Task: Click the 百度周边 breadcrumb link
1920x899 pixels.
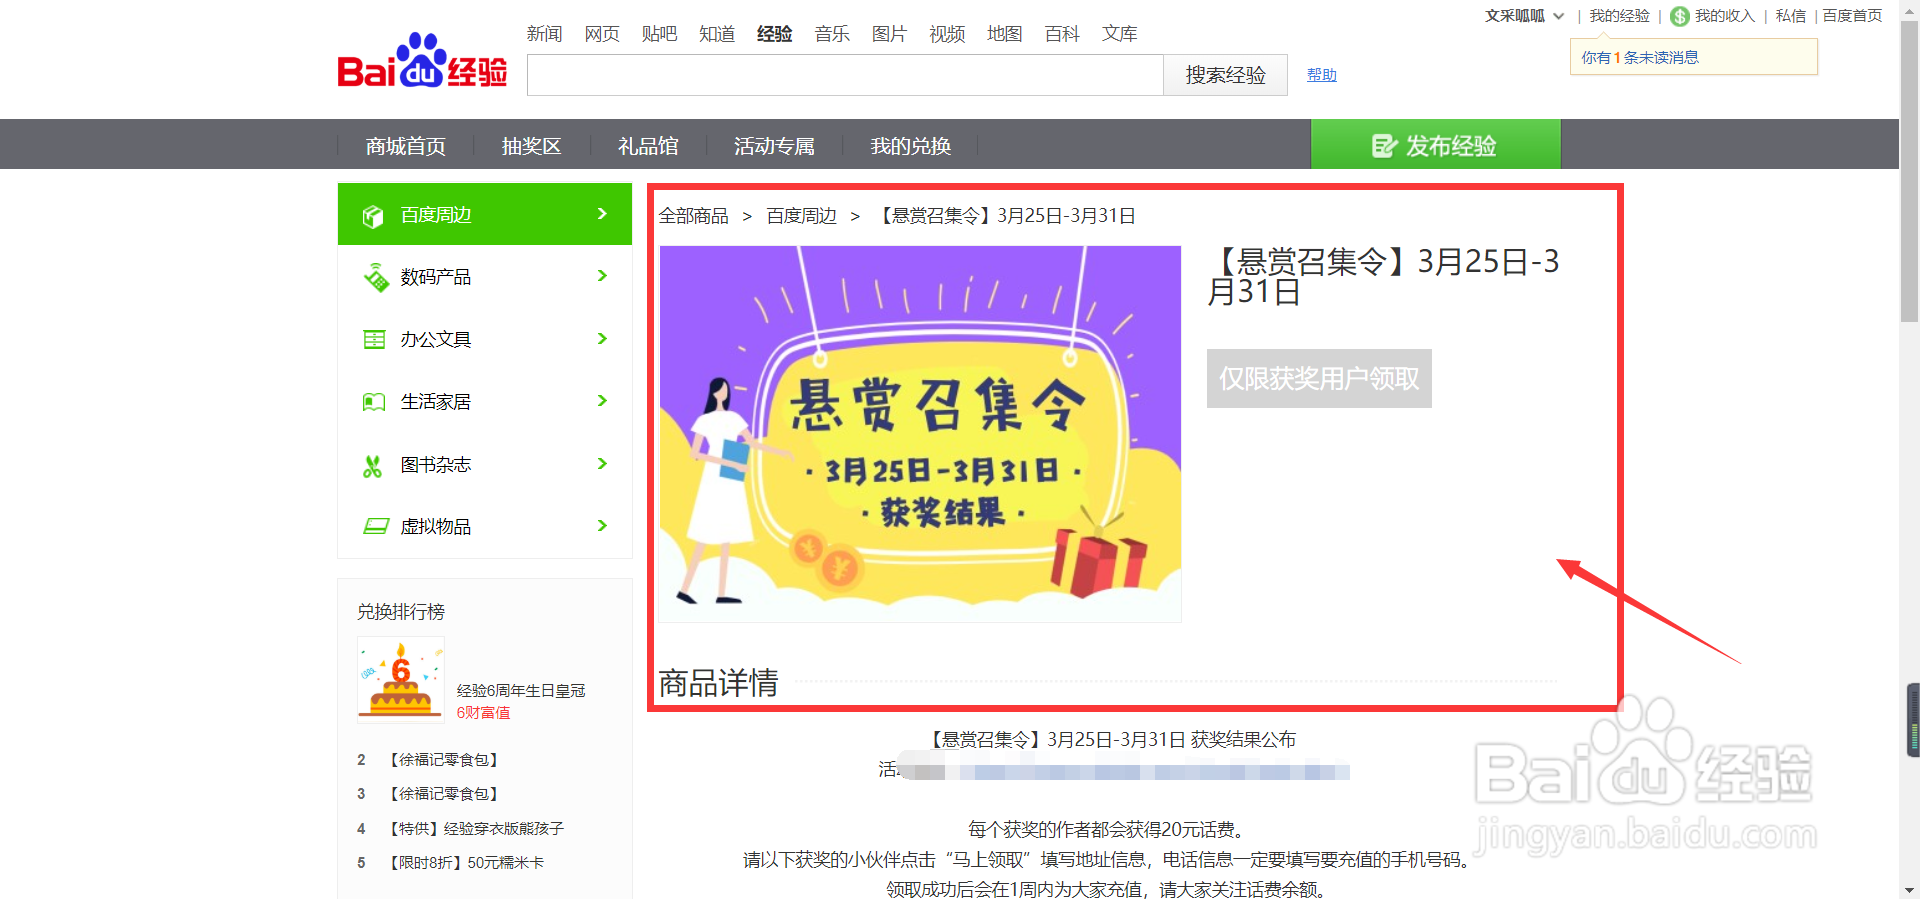Action: tap(802, 216)
